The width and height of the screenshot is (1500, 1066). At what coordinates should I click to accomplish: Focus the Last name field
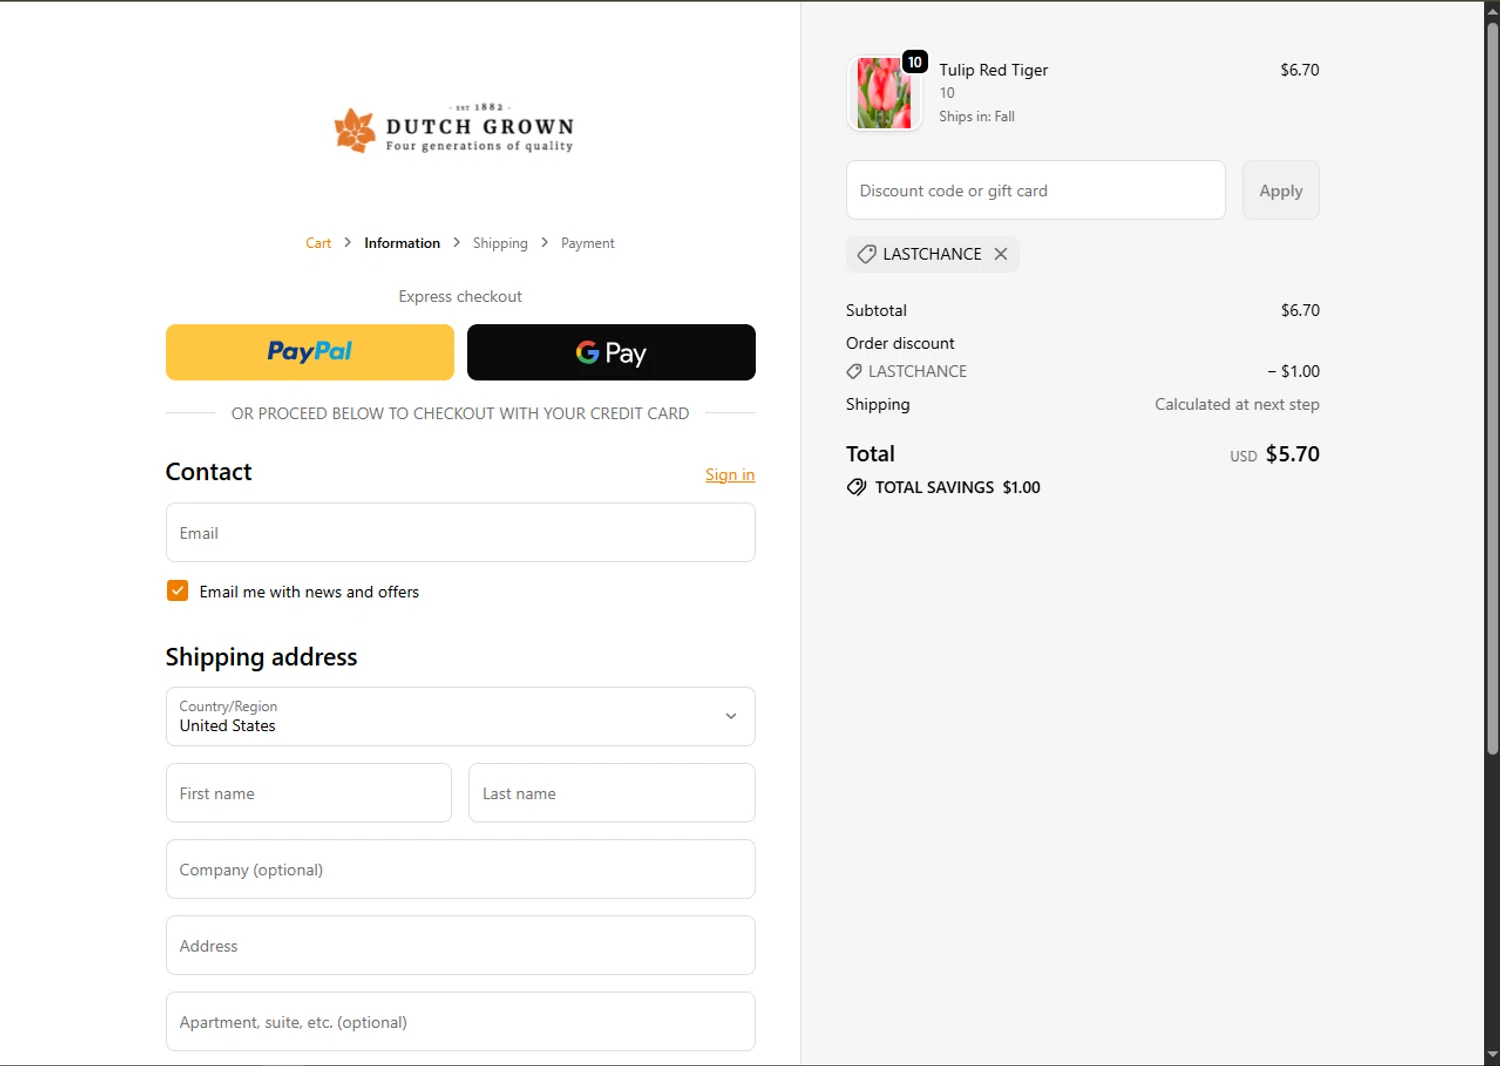(x=612, y=793)
